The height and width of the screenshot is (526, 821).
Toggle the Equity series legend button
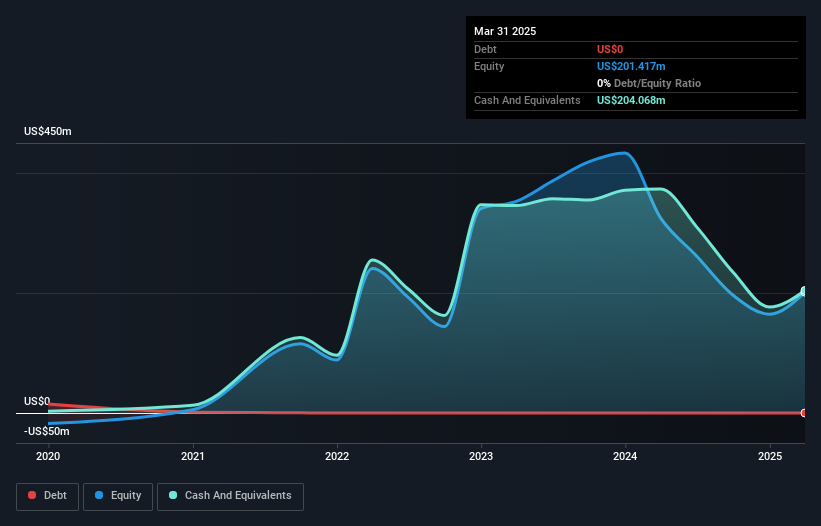118,496
